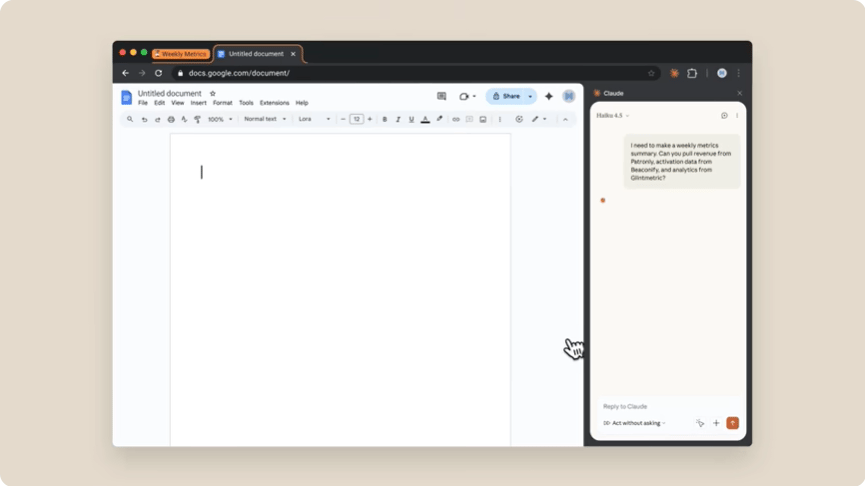Viewport: 865px width, 486px height.
Task: Open the Format menu
Action: (x=222, y=103)
